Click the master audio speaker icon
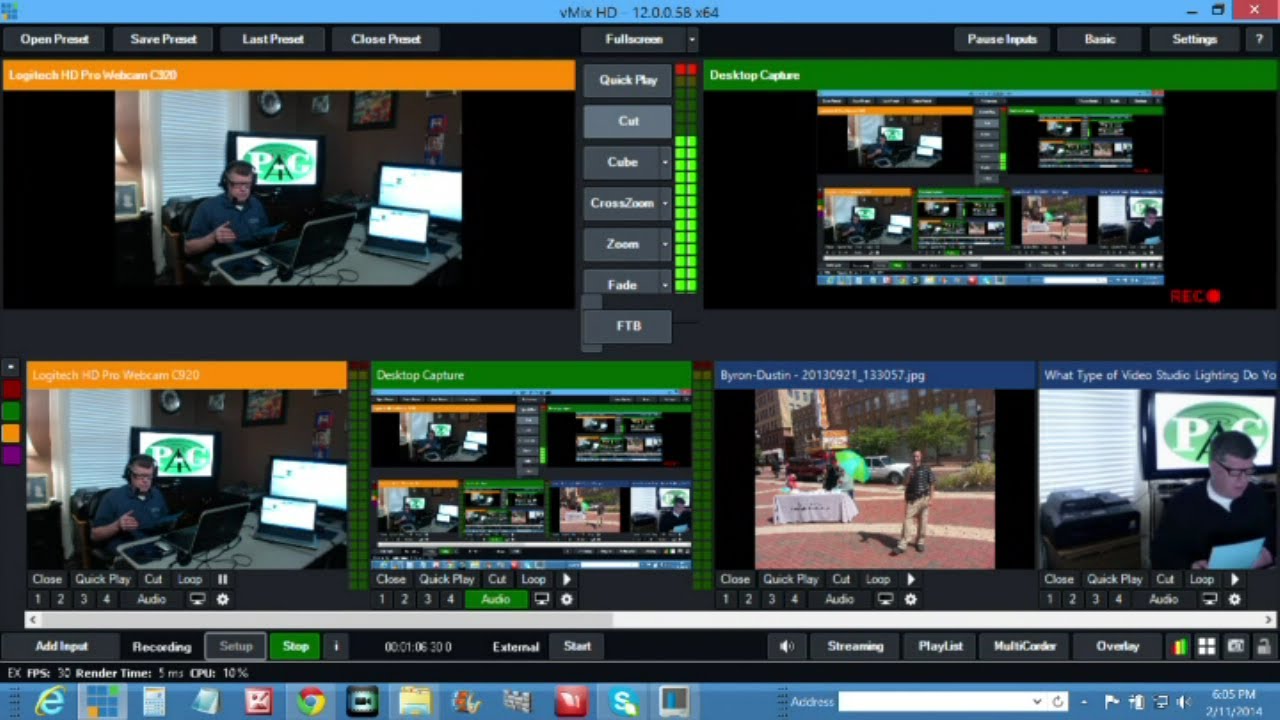 (x=787, y=646)
